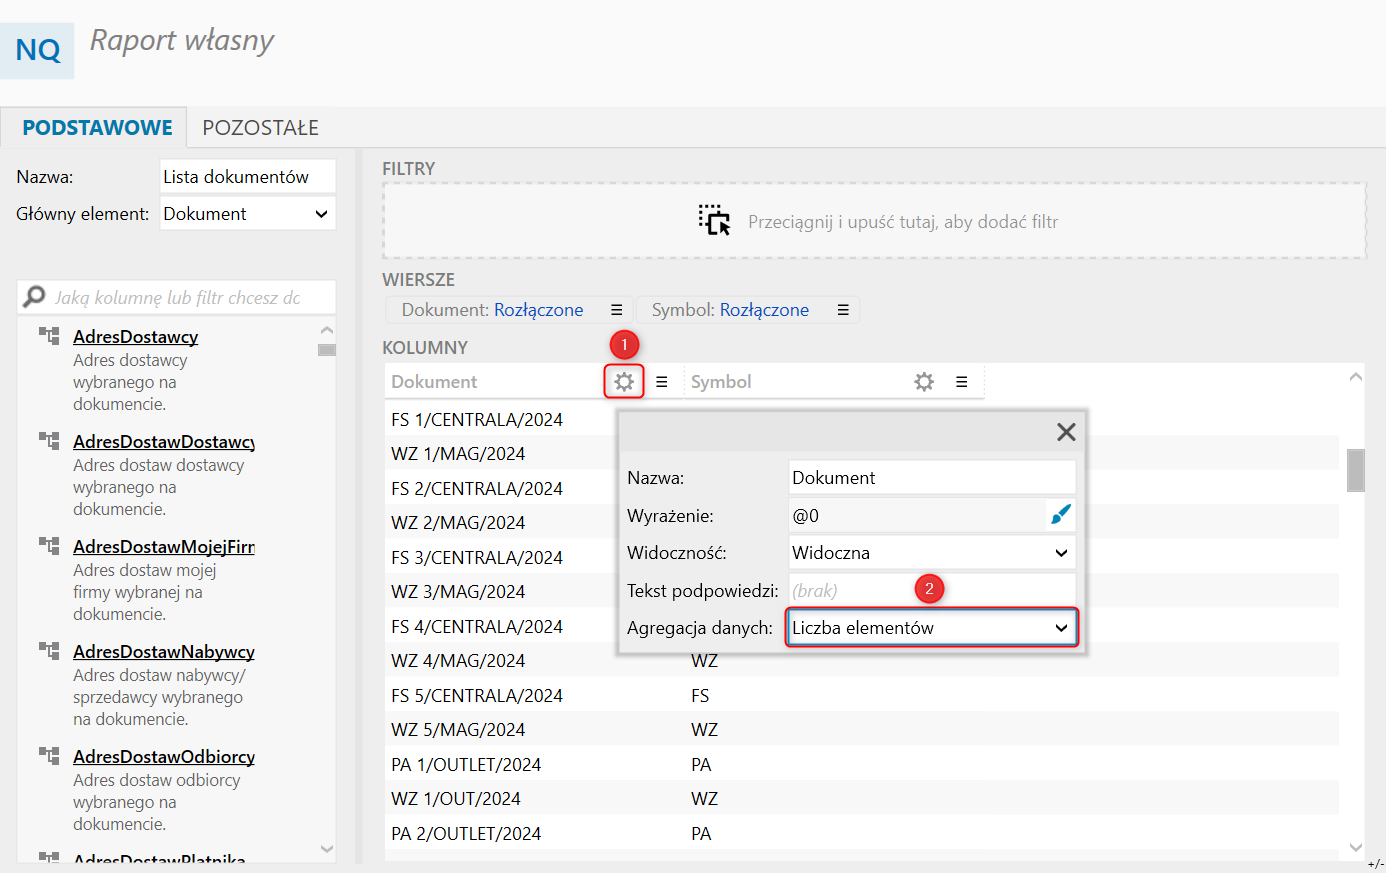Select row FS 5/CENTRALA/2024
The image size is (1386, 873).
pos(862,696)
